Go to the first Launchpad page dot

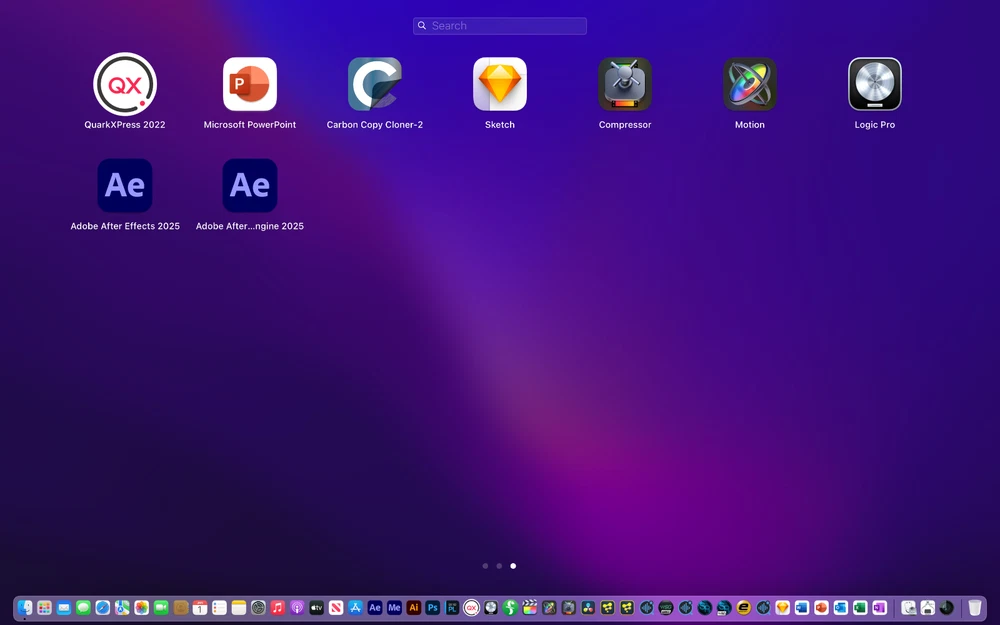[485, 566]
